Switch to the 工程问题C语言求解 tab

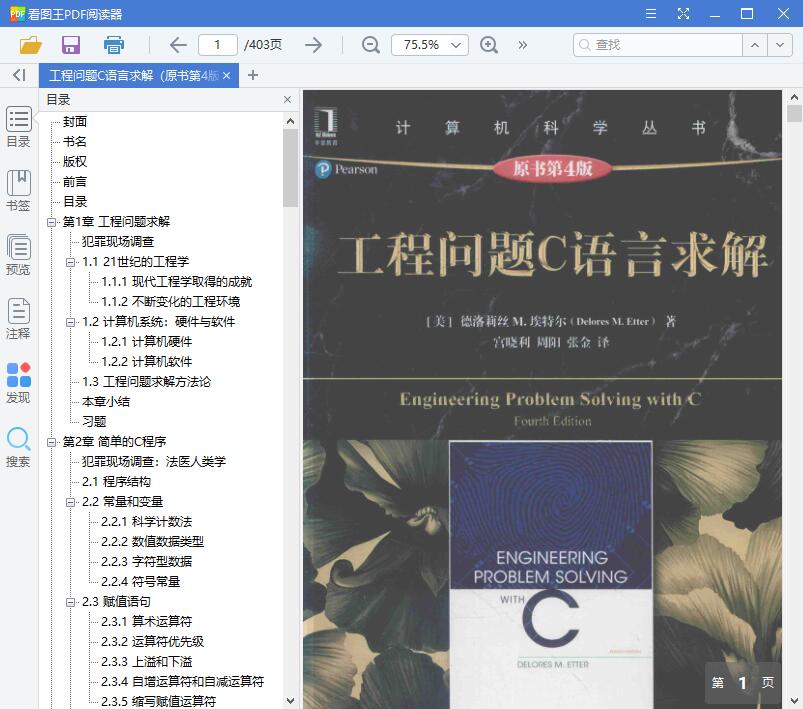click(133, 76)
